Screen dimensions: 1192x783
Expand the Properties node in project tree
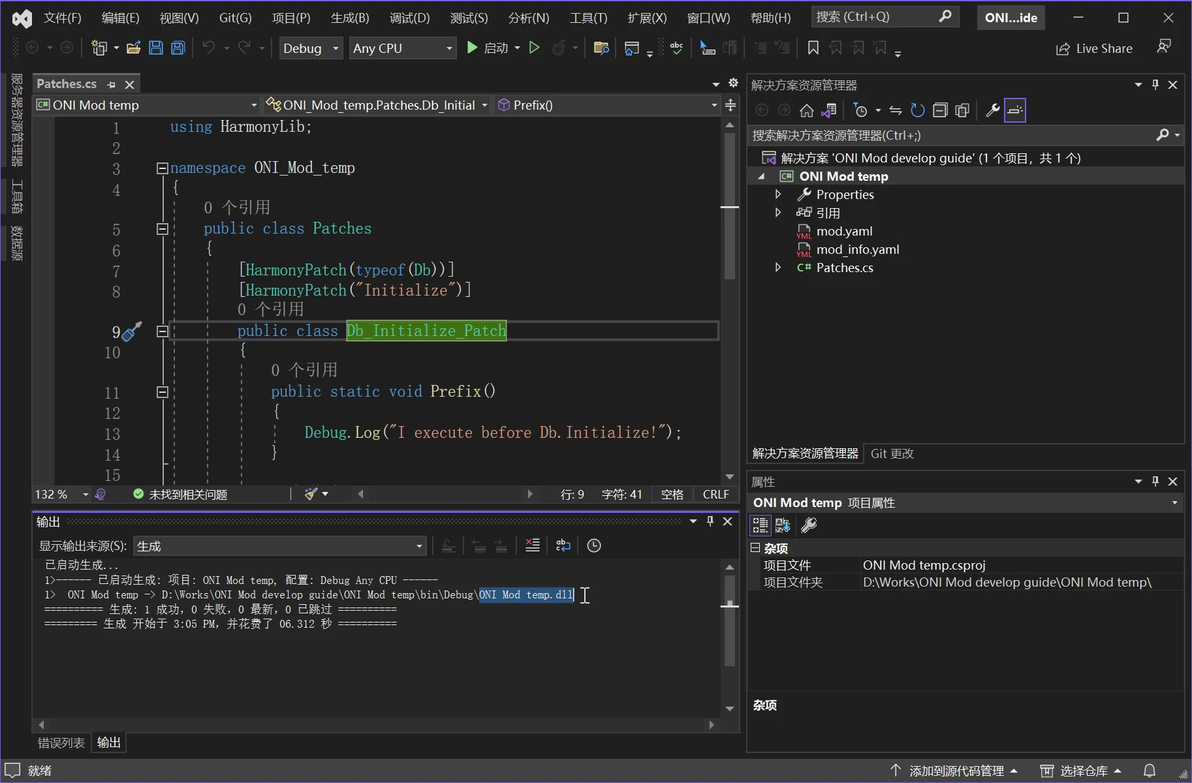coord(778,194)
